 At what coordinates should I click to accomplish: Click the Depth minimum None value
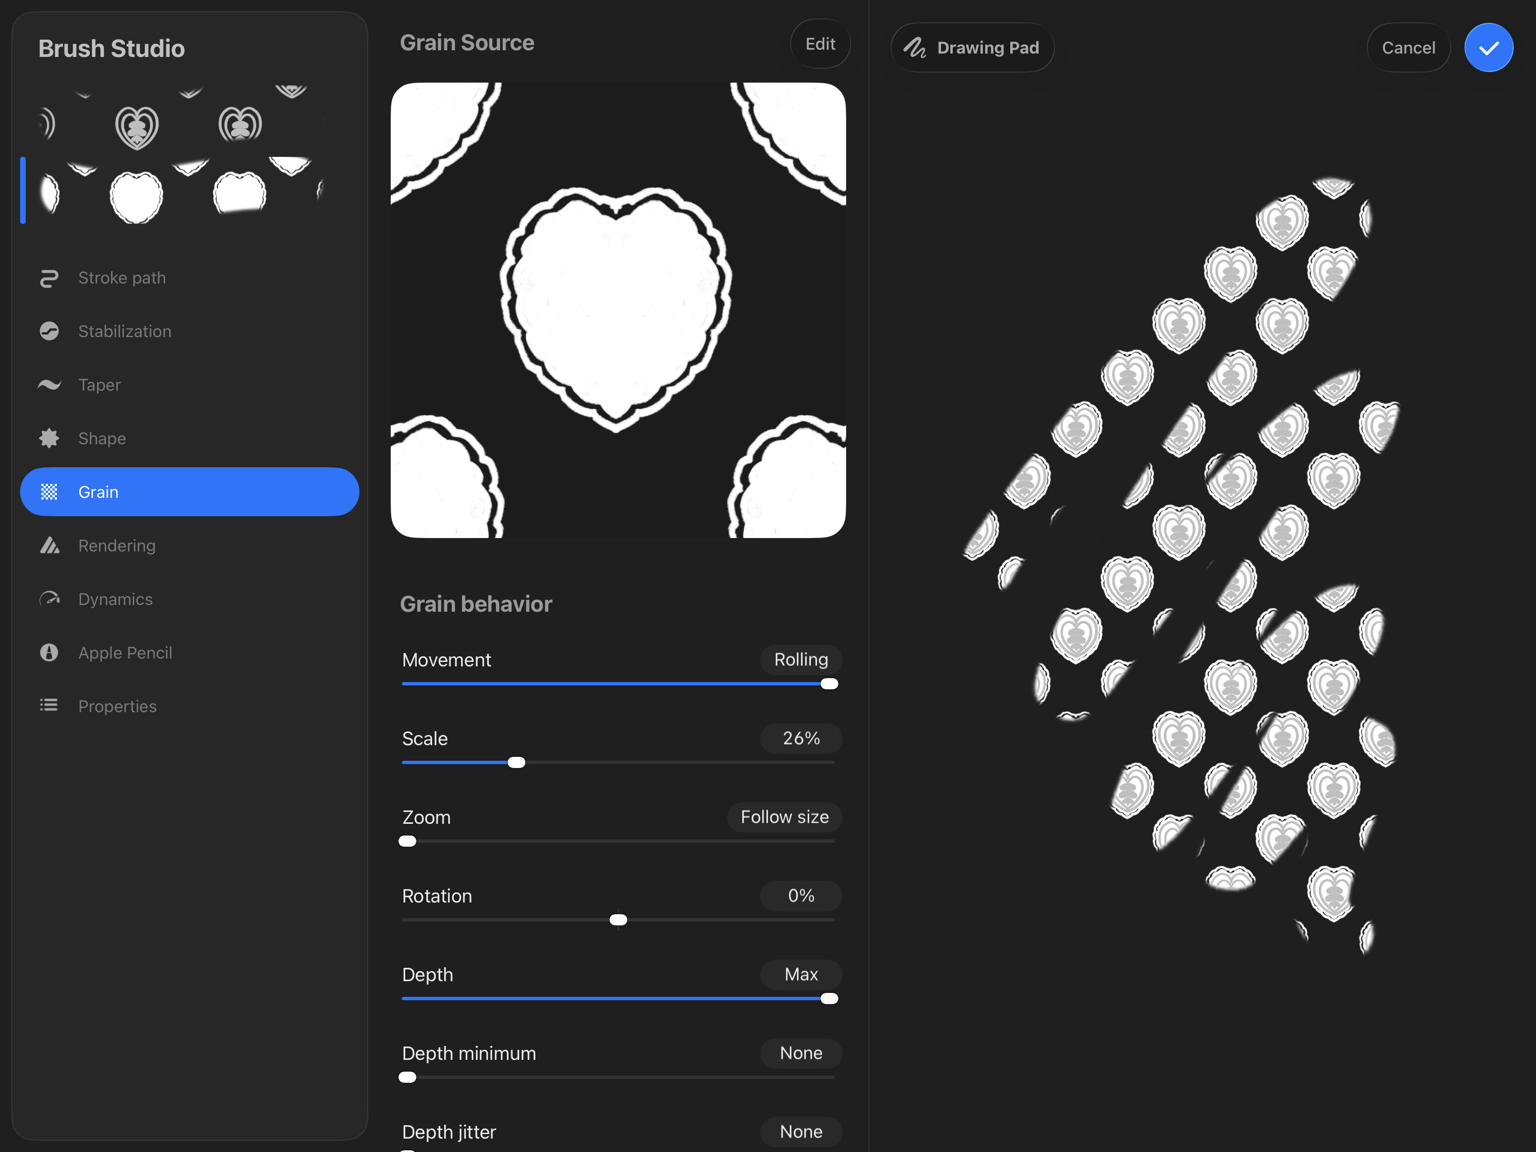coord(801,1053)
